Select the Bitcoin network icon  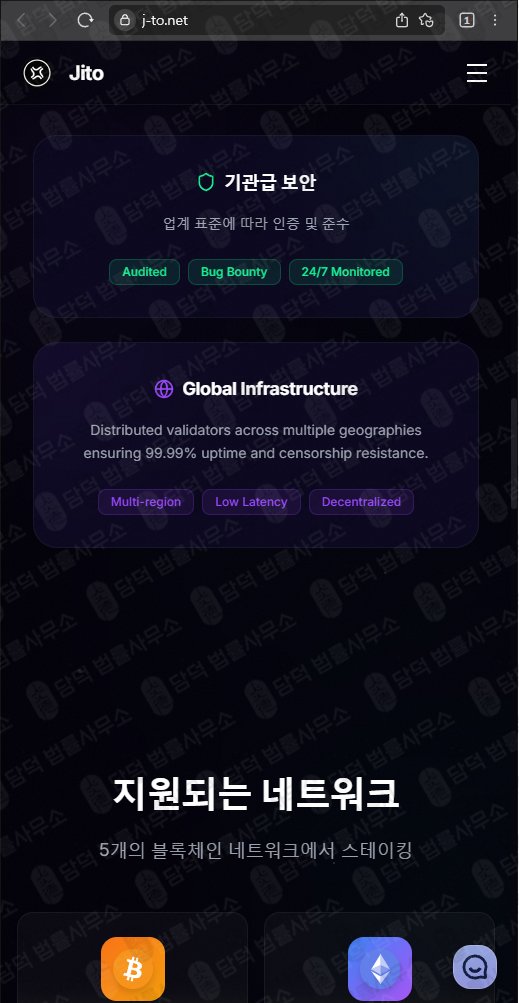pyautogui.click(x=133, y=968)
